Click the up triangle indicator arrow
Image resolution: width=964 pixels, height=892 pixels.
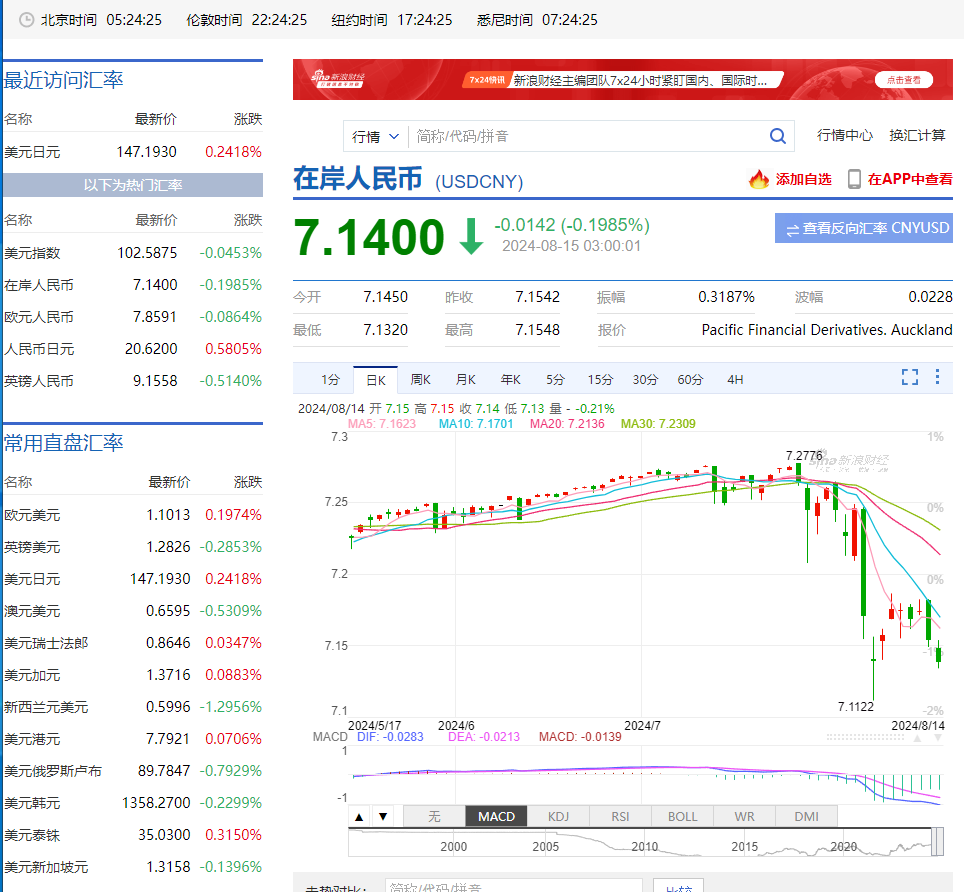click(x=360, y=817)
